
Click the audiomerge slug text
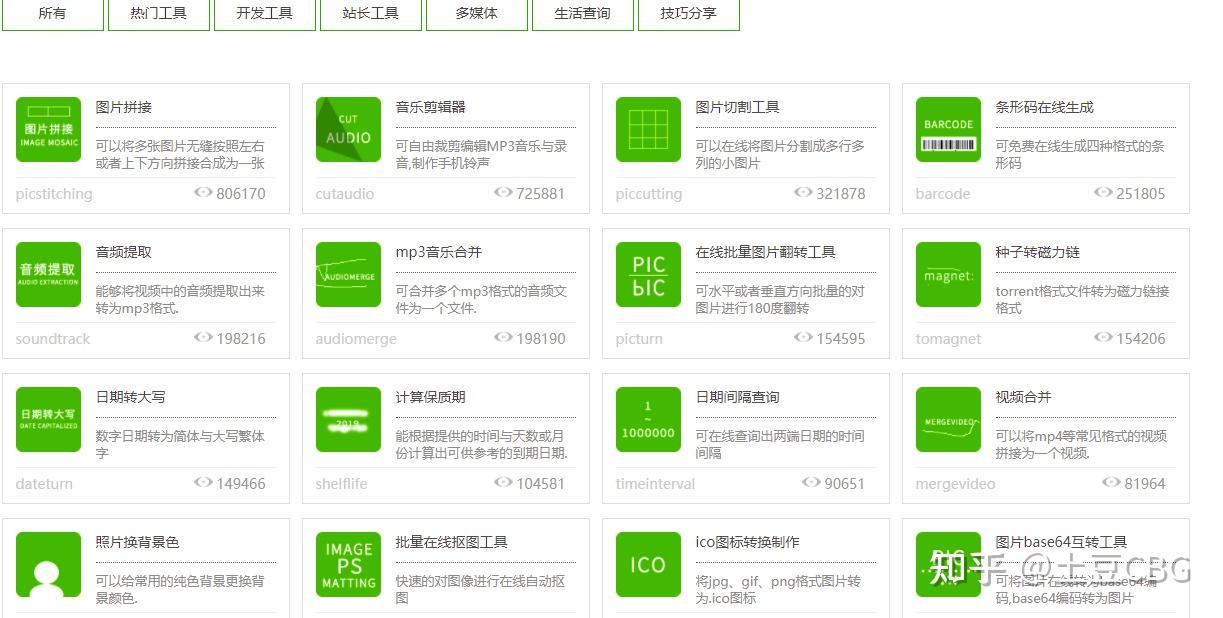[356, 339]
